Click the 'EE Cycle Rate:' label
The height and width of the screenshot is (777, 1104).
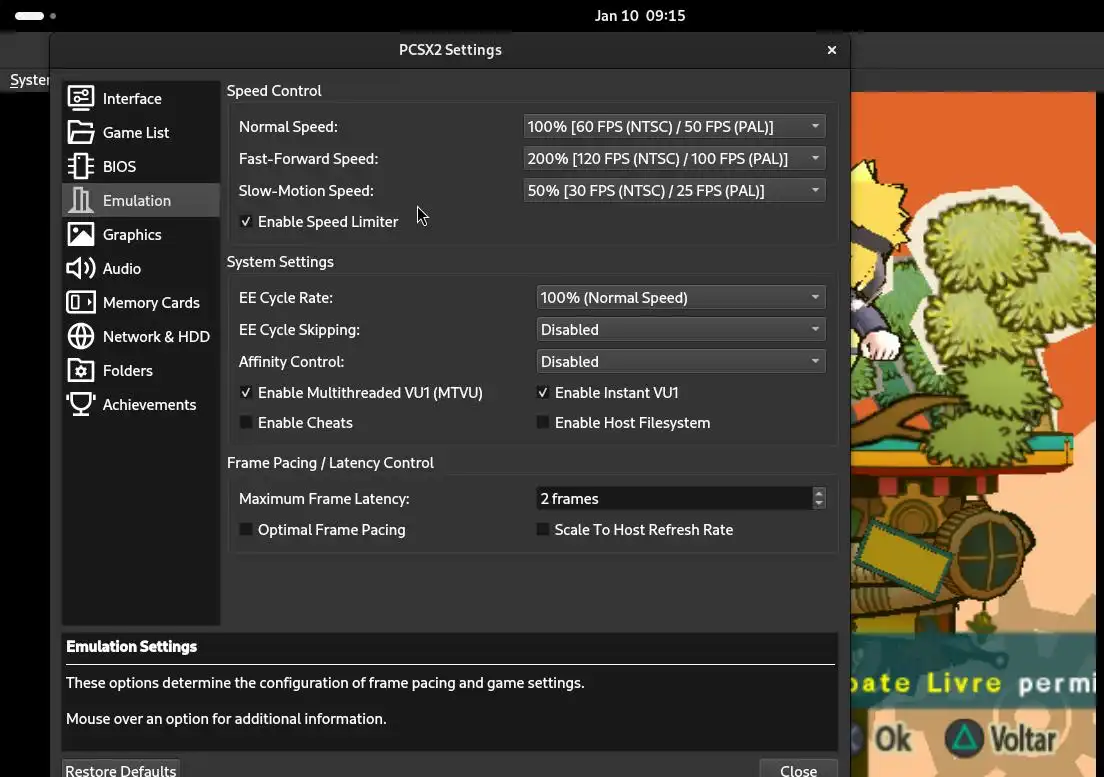[x=286, y=298]
